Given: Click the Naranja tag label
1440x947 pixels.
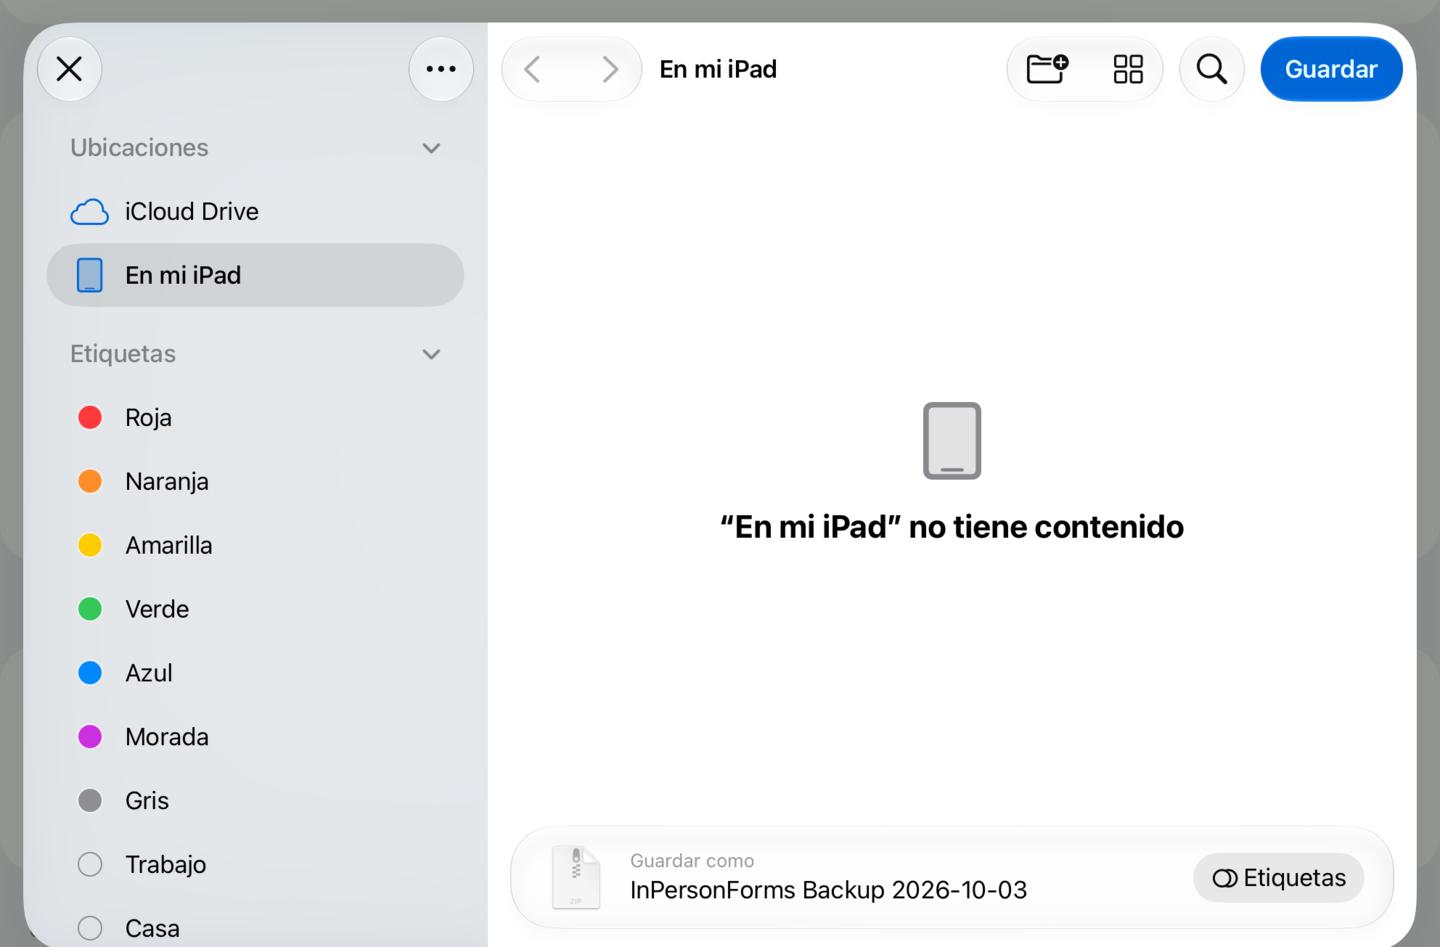Looking at the screenshot, I should pos(167,482).
